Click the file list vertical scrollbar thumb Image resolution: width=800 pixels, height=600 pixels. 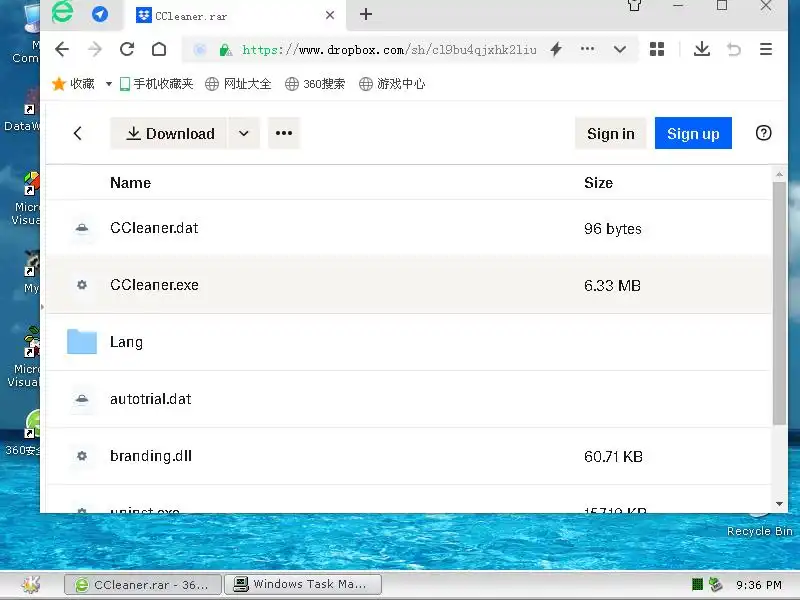click(779, 304)
